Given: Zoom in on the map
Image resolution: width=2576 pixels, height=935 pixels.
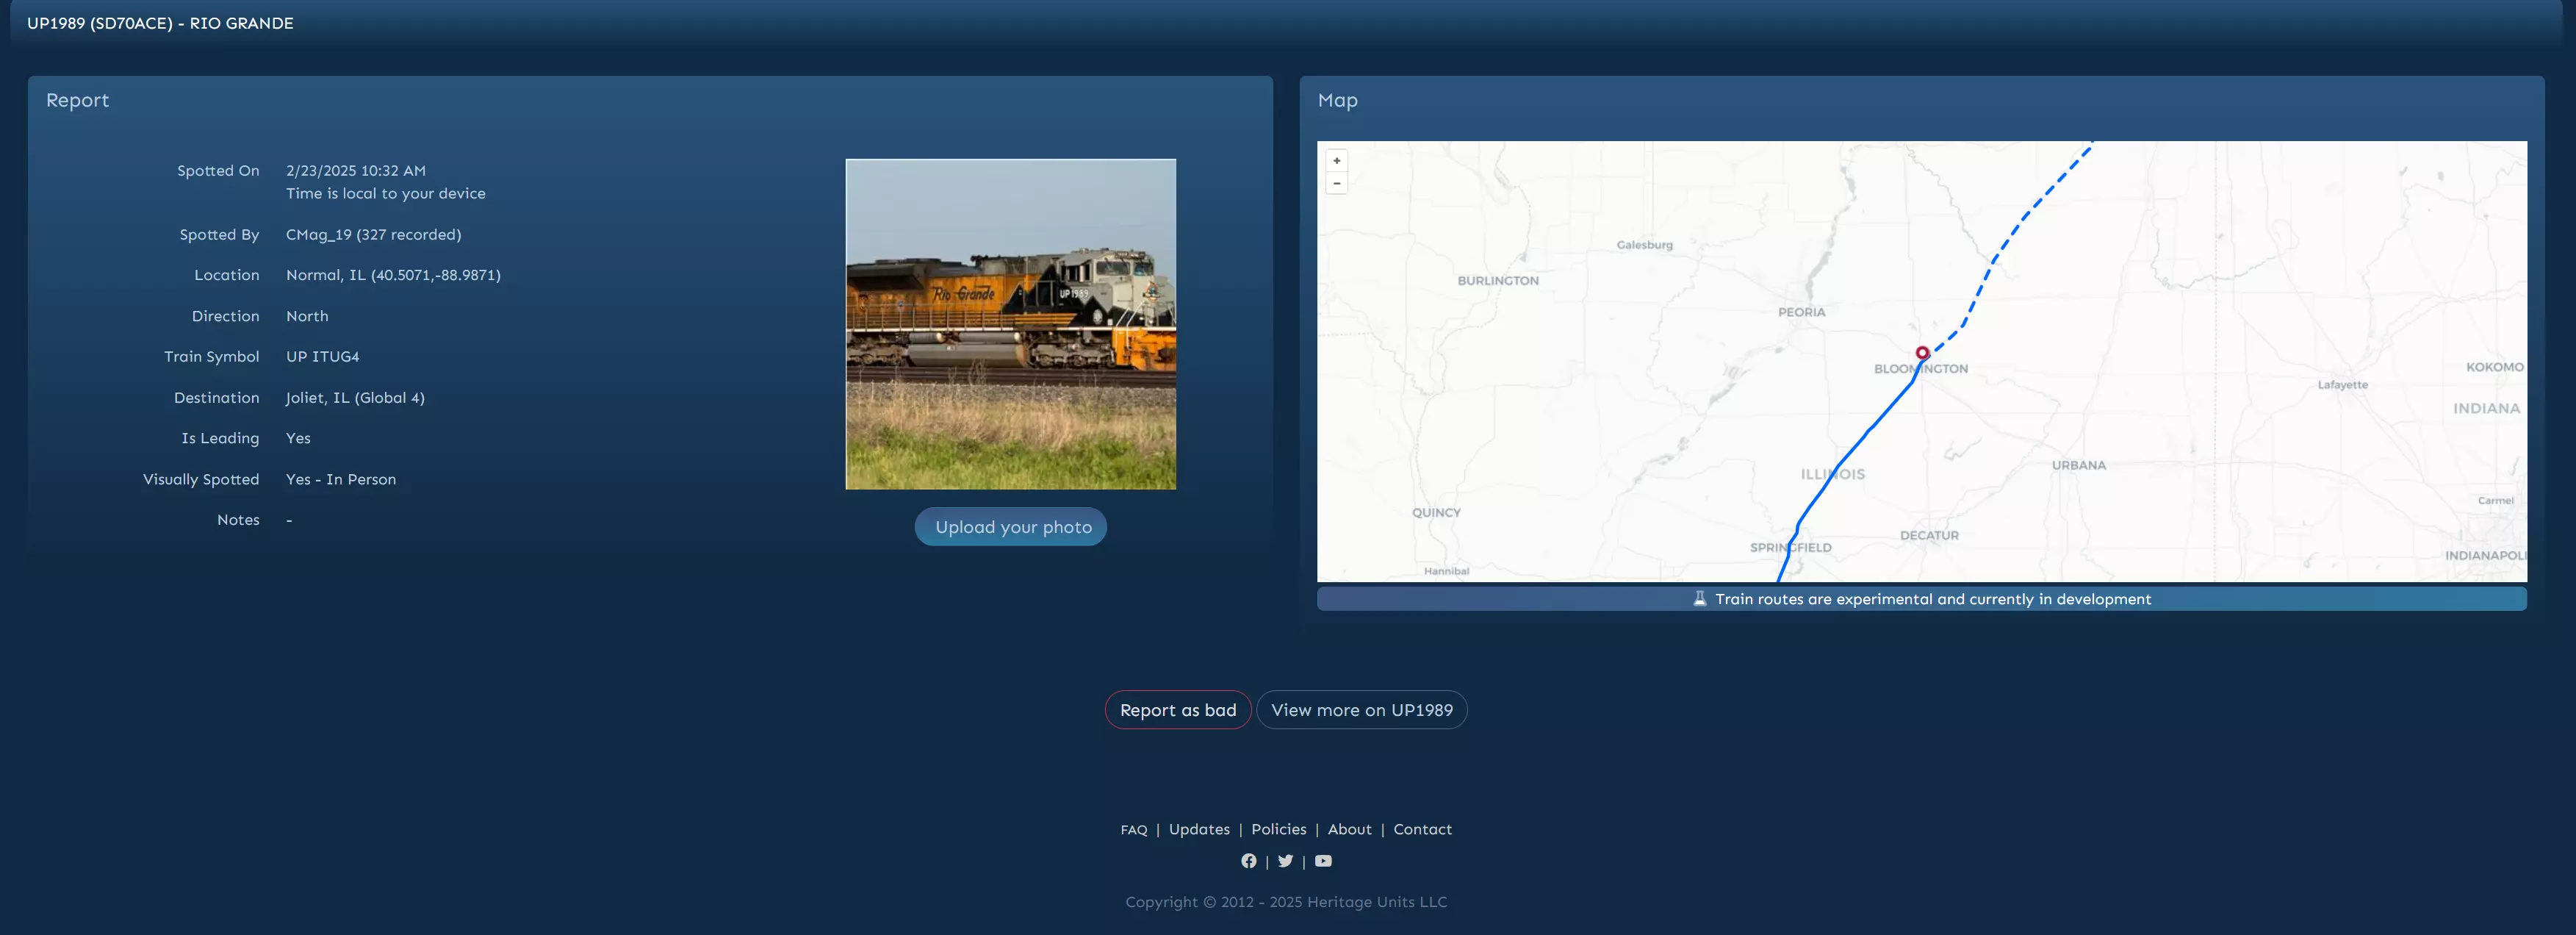Looking at the screenshot, I should click(1336, 161).
